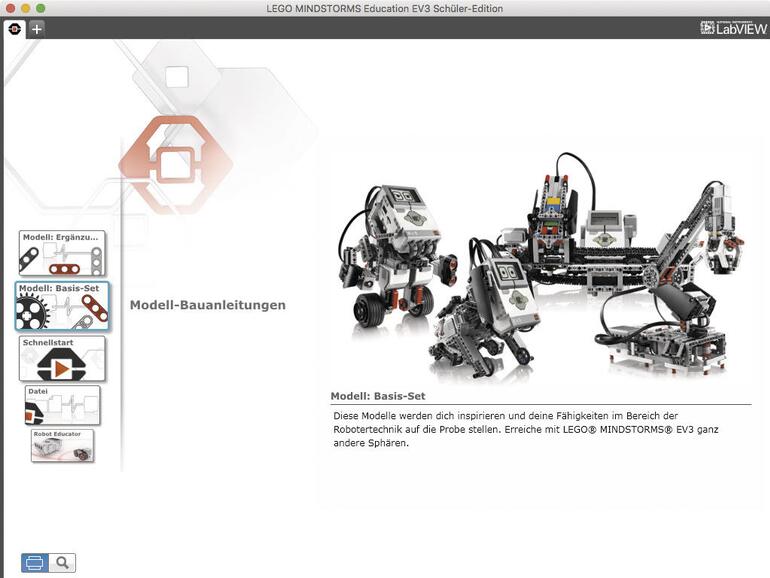
Task: Add a new project with plus tab
Action: point(37,29)
